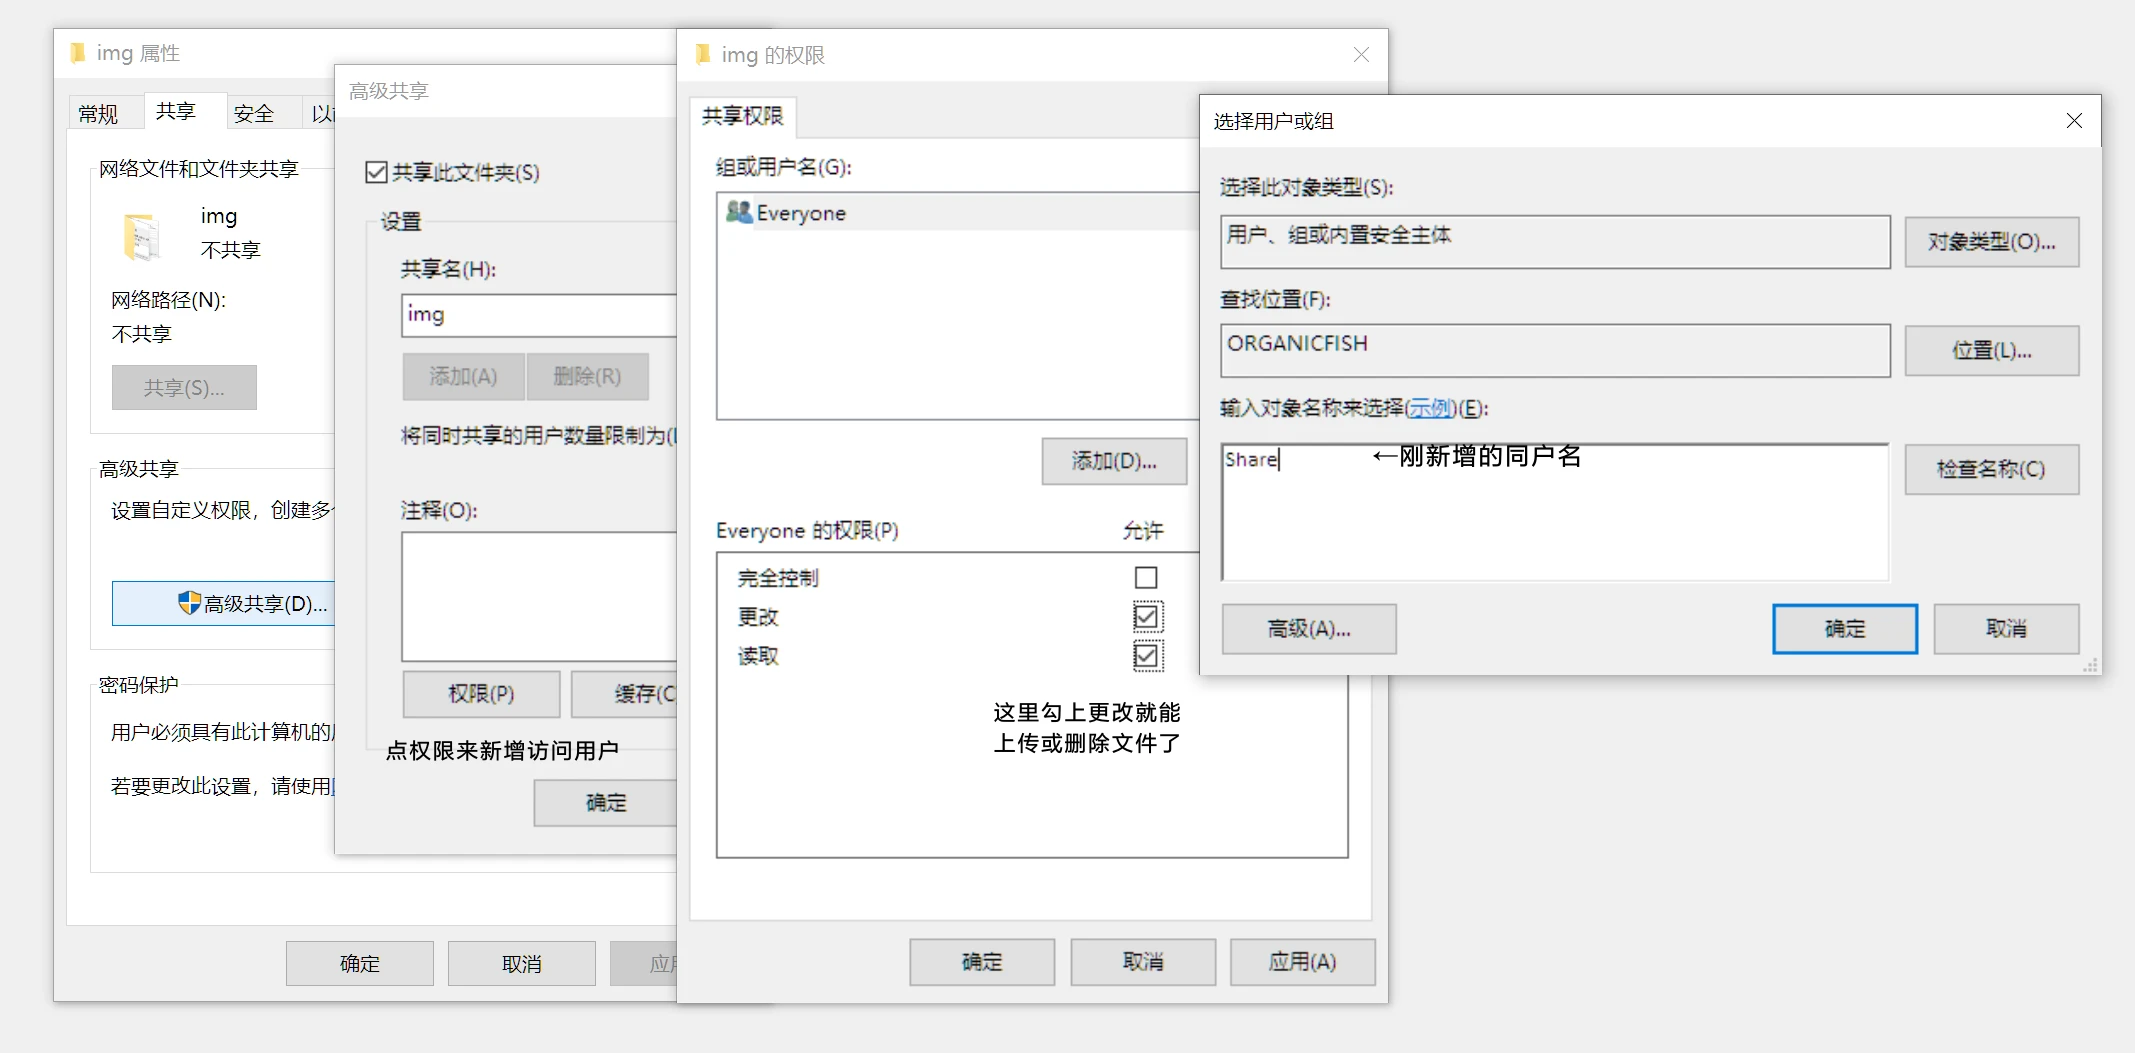Click the 注释 comment text box
The height and width of the screenshot is (1053, 2135).
[540, 596]
